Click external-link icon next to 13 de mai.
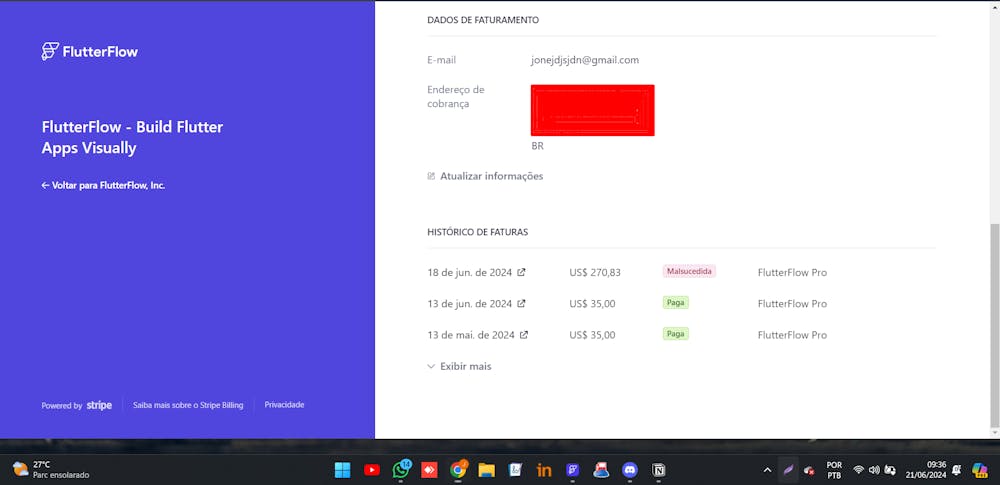Screen dimensions: 1000x485 pyautogui.click(x=524, y=334)
